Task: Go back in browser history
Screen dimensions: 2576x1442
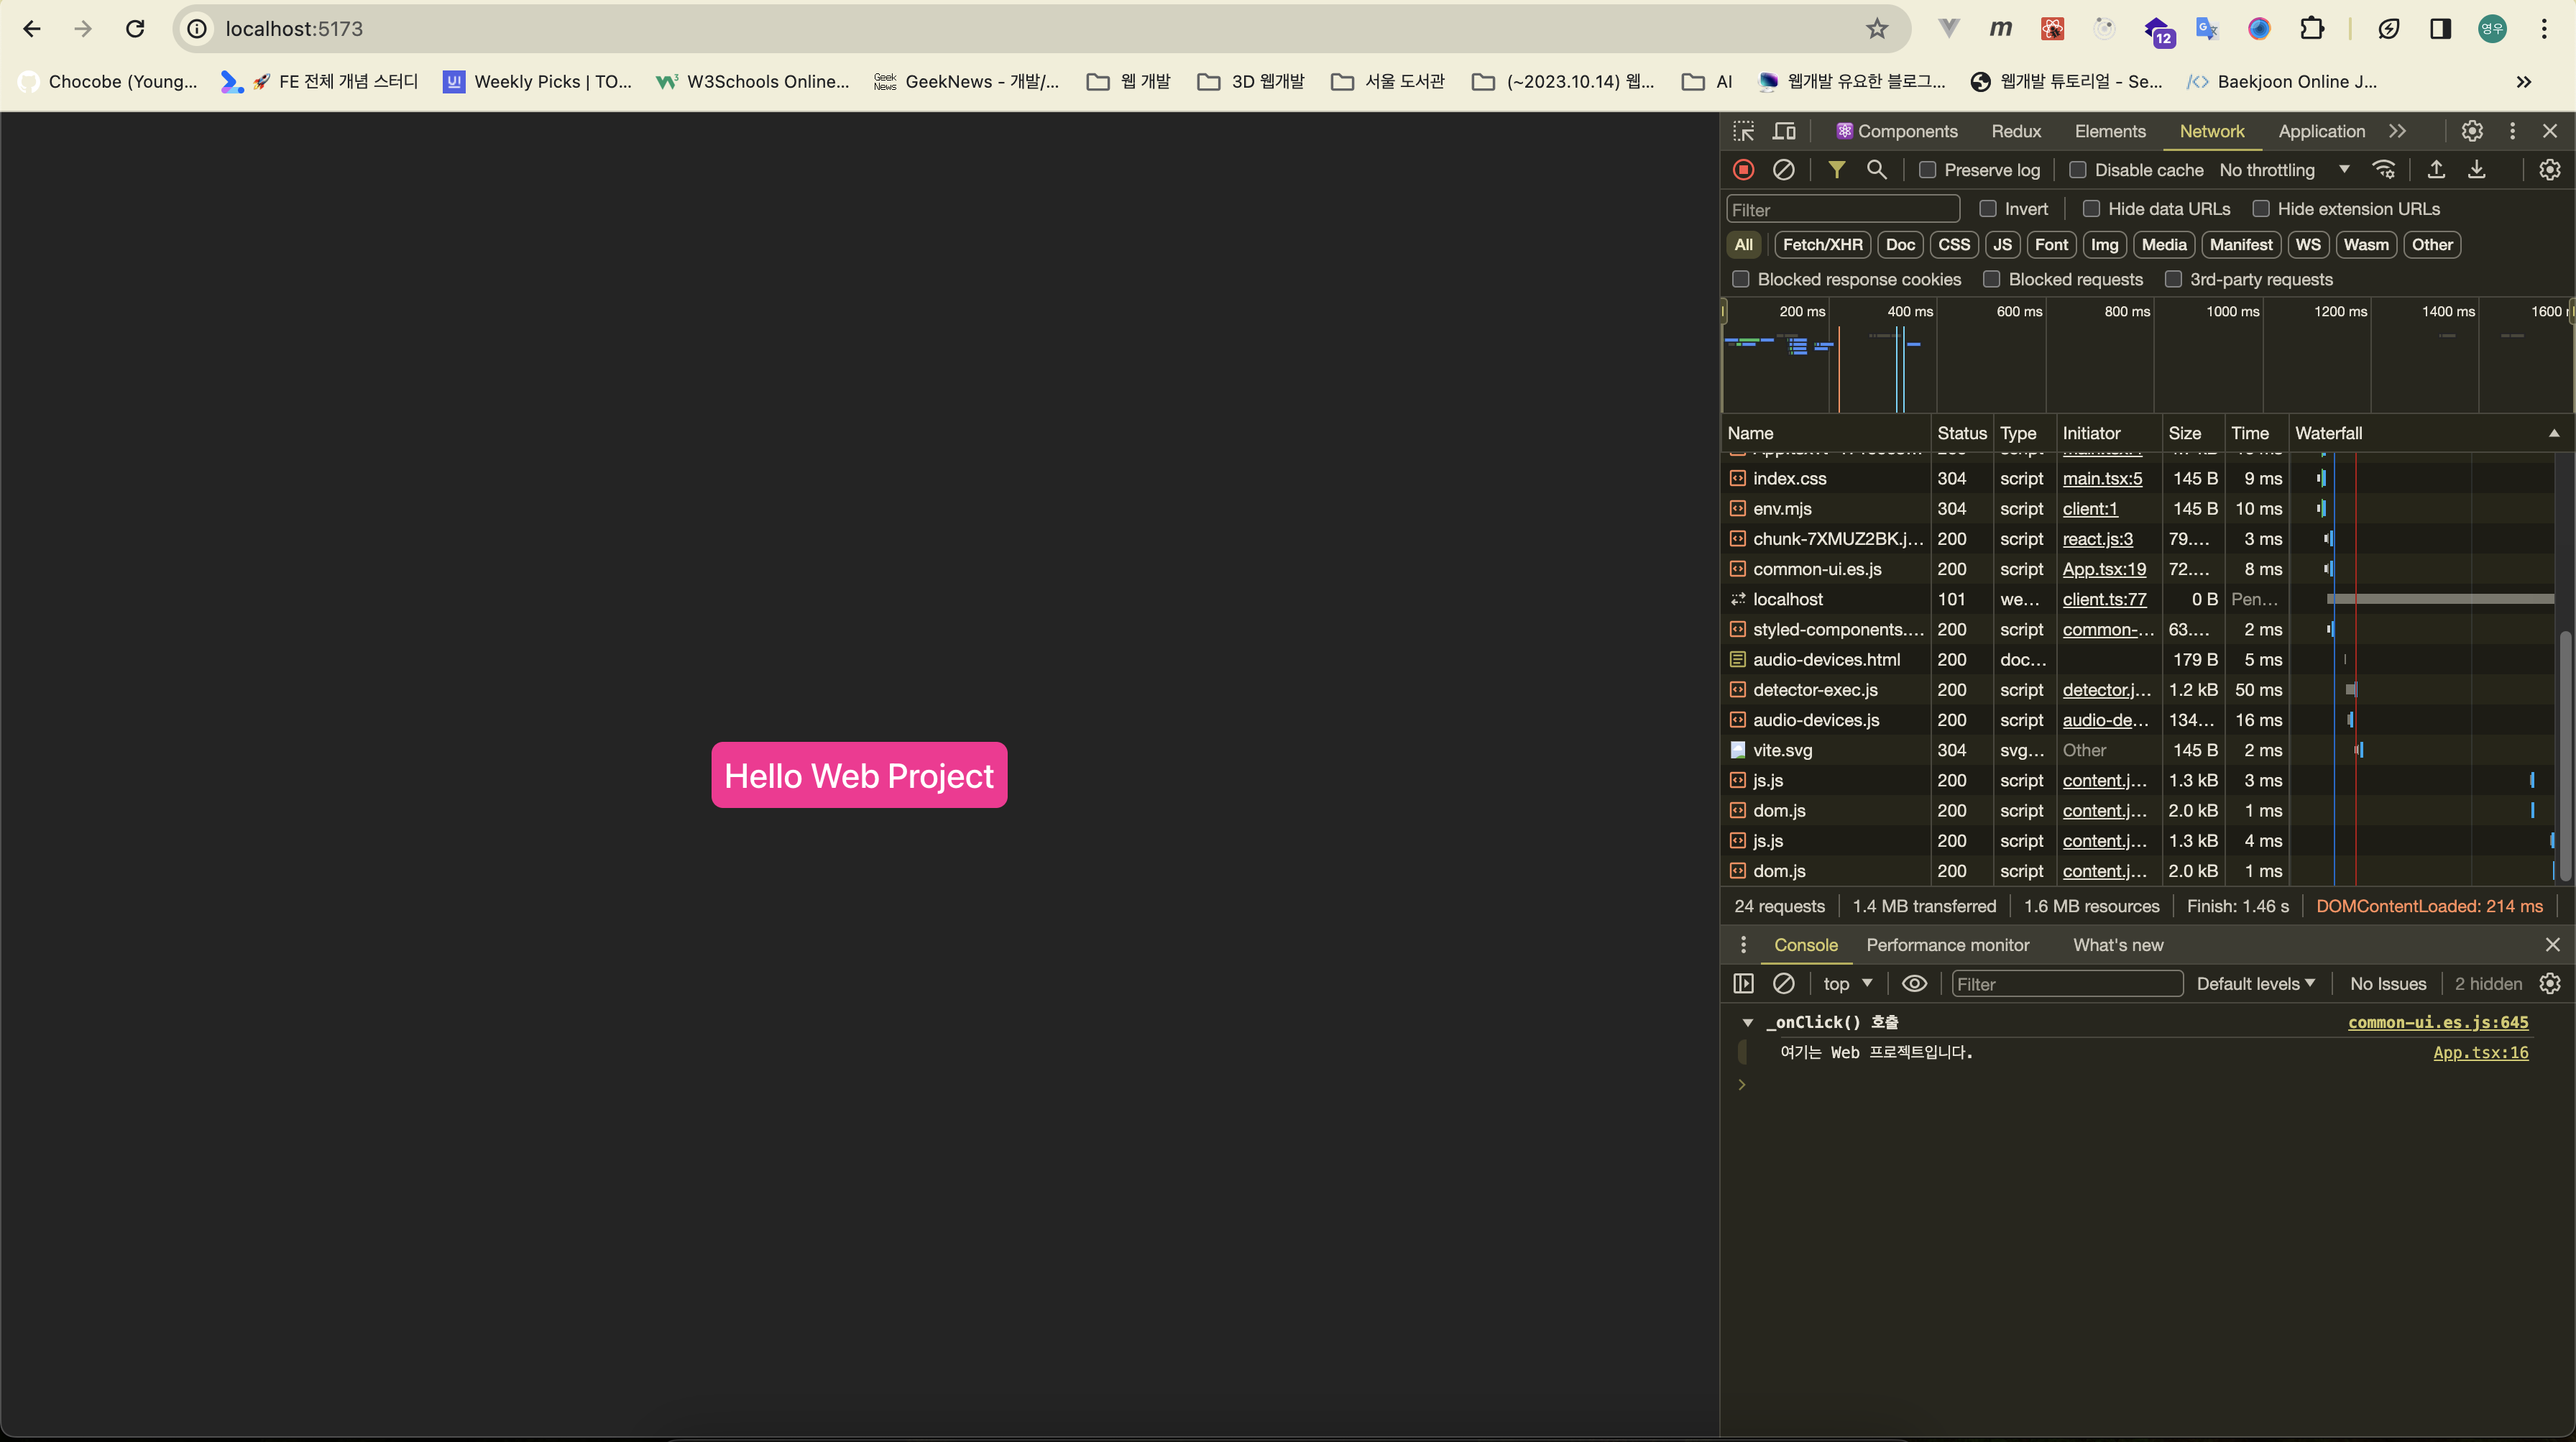Action: pos(31,29)
